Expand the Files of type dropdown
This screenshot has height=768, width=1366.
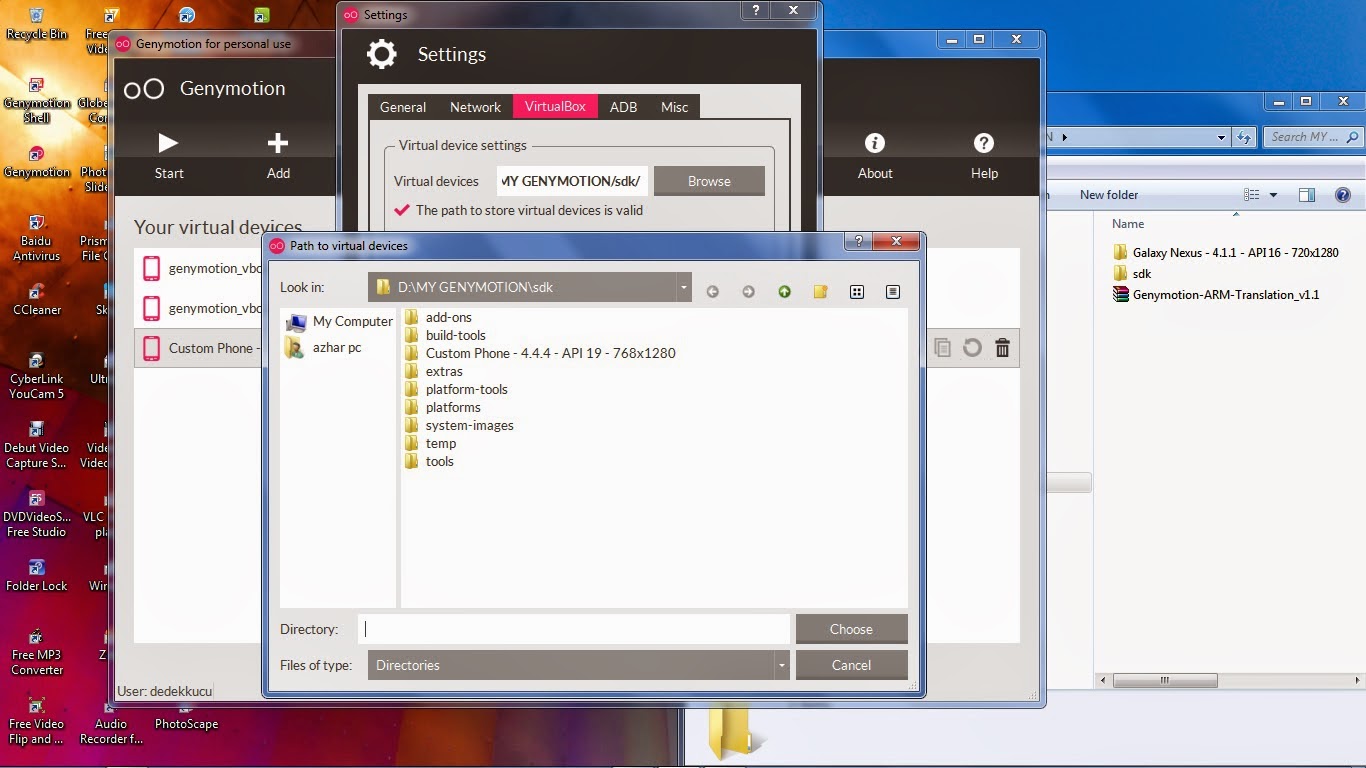pos(782,665)
